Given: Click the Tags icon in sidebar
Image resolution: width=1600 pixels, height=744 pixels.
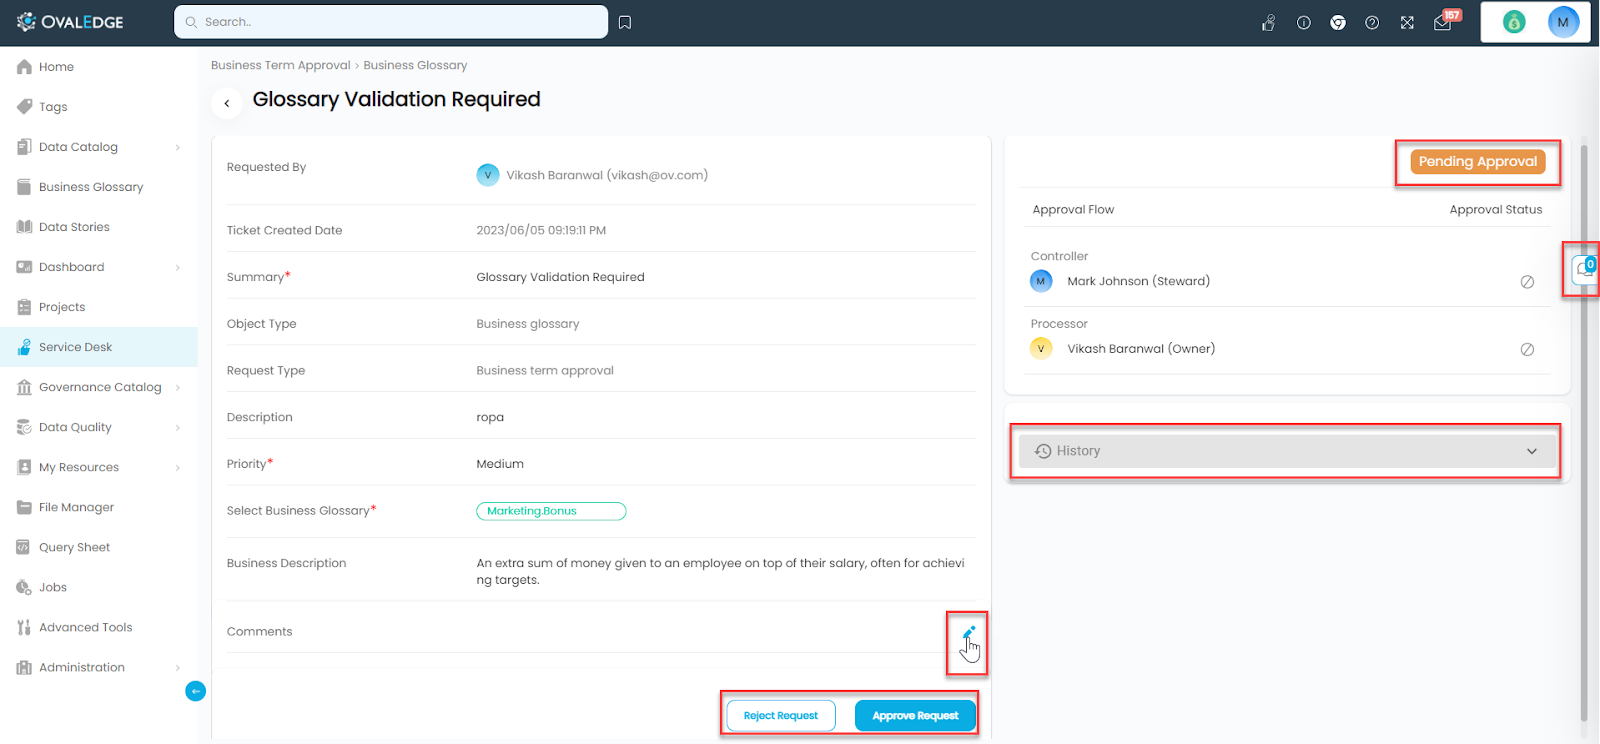Looking at the screenshot, I should point(24,106).
